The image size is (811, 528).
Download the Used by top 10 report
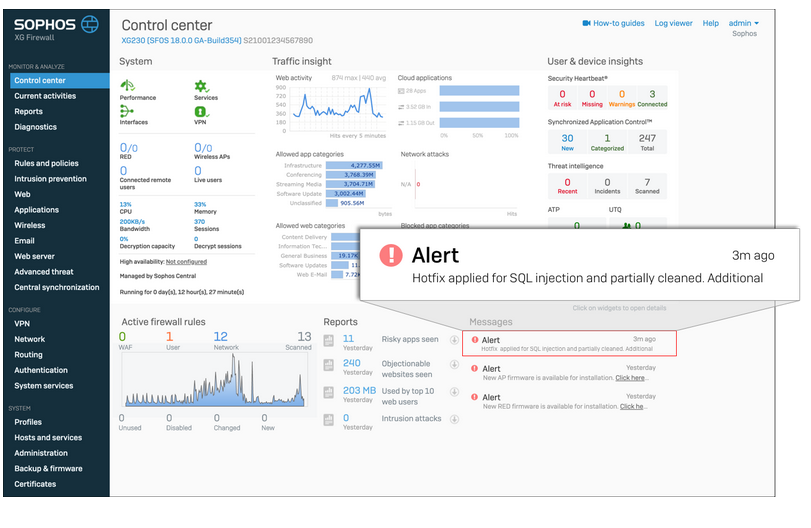click(x=454, y=391)
